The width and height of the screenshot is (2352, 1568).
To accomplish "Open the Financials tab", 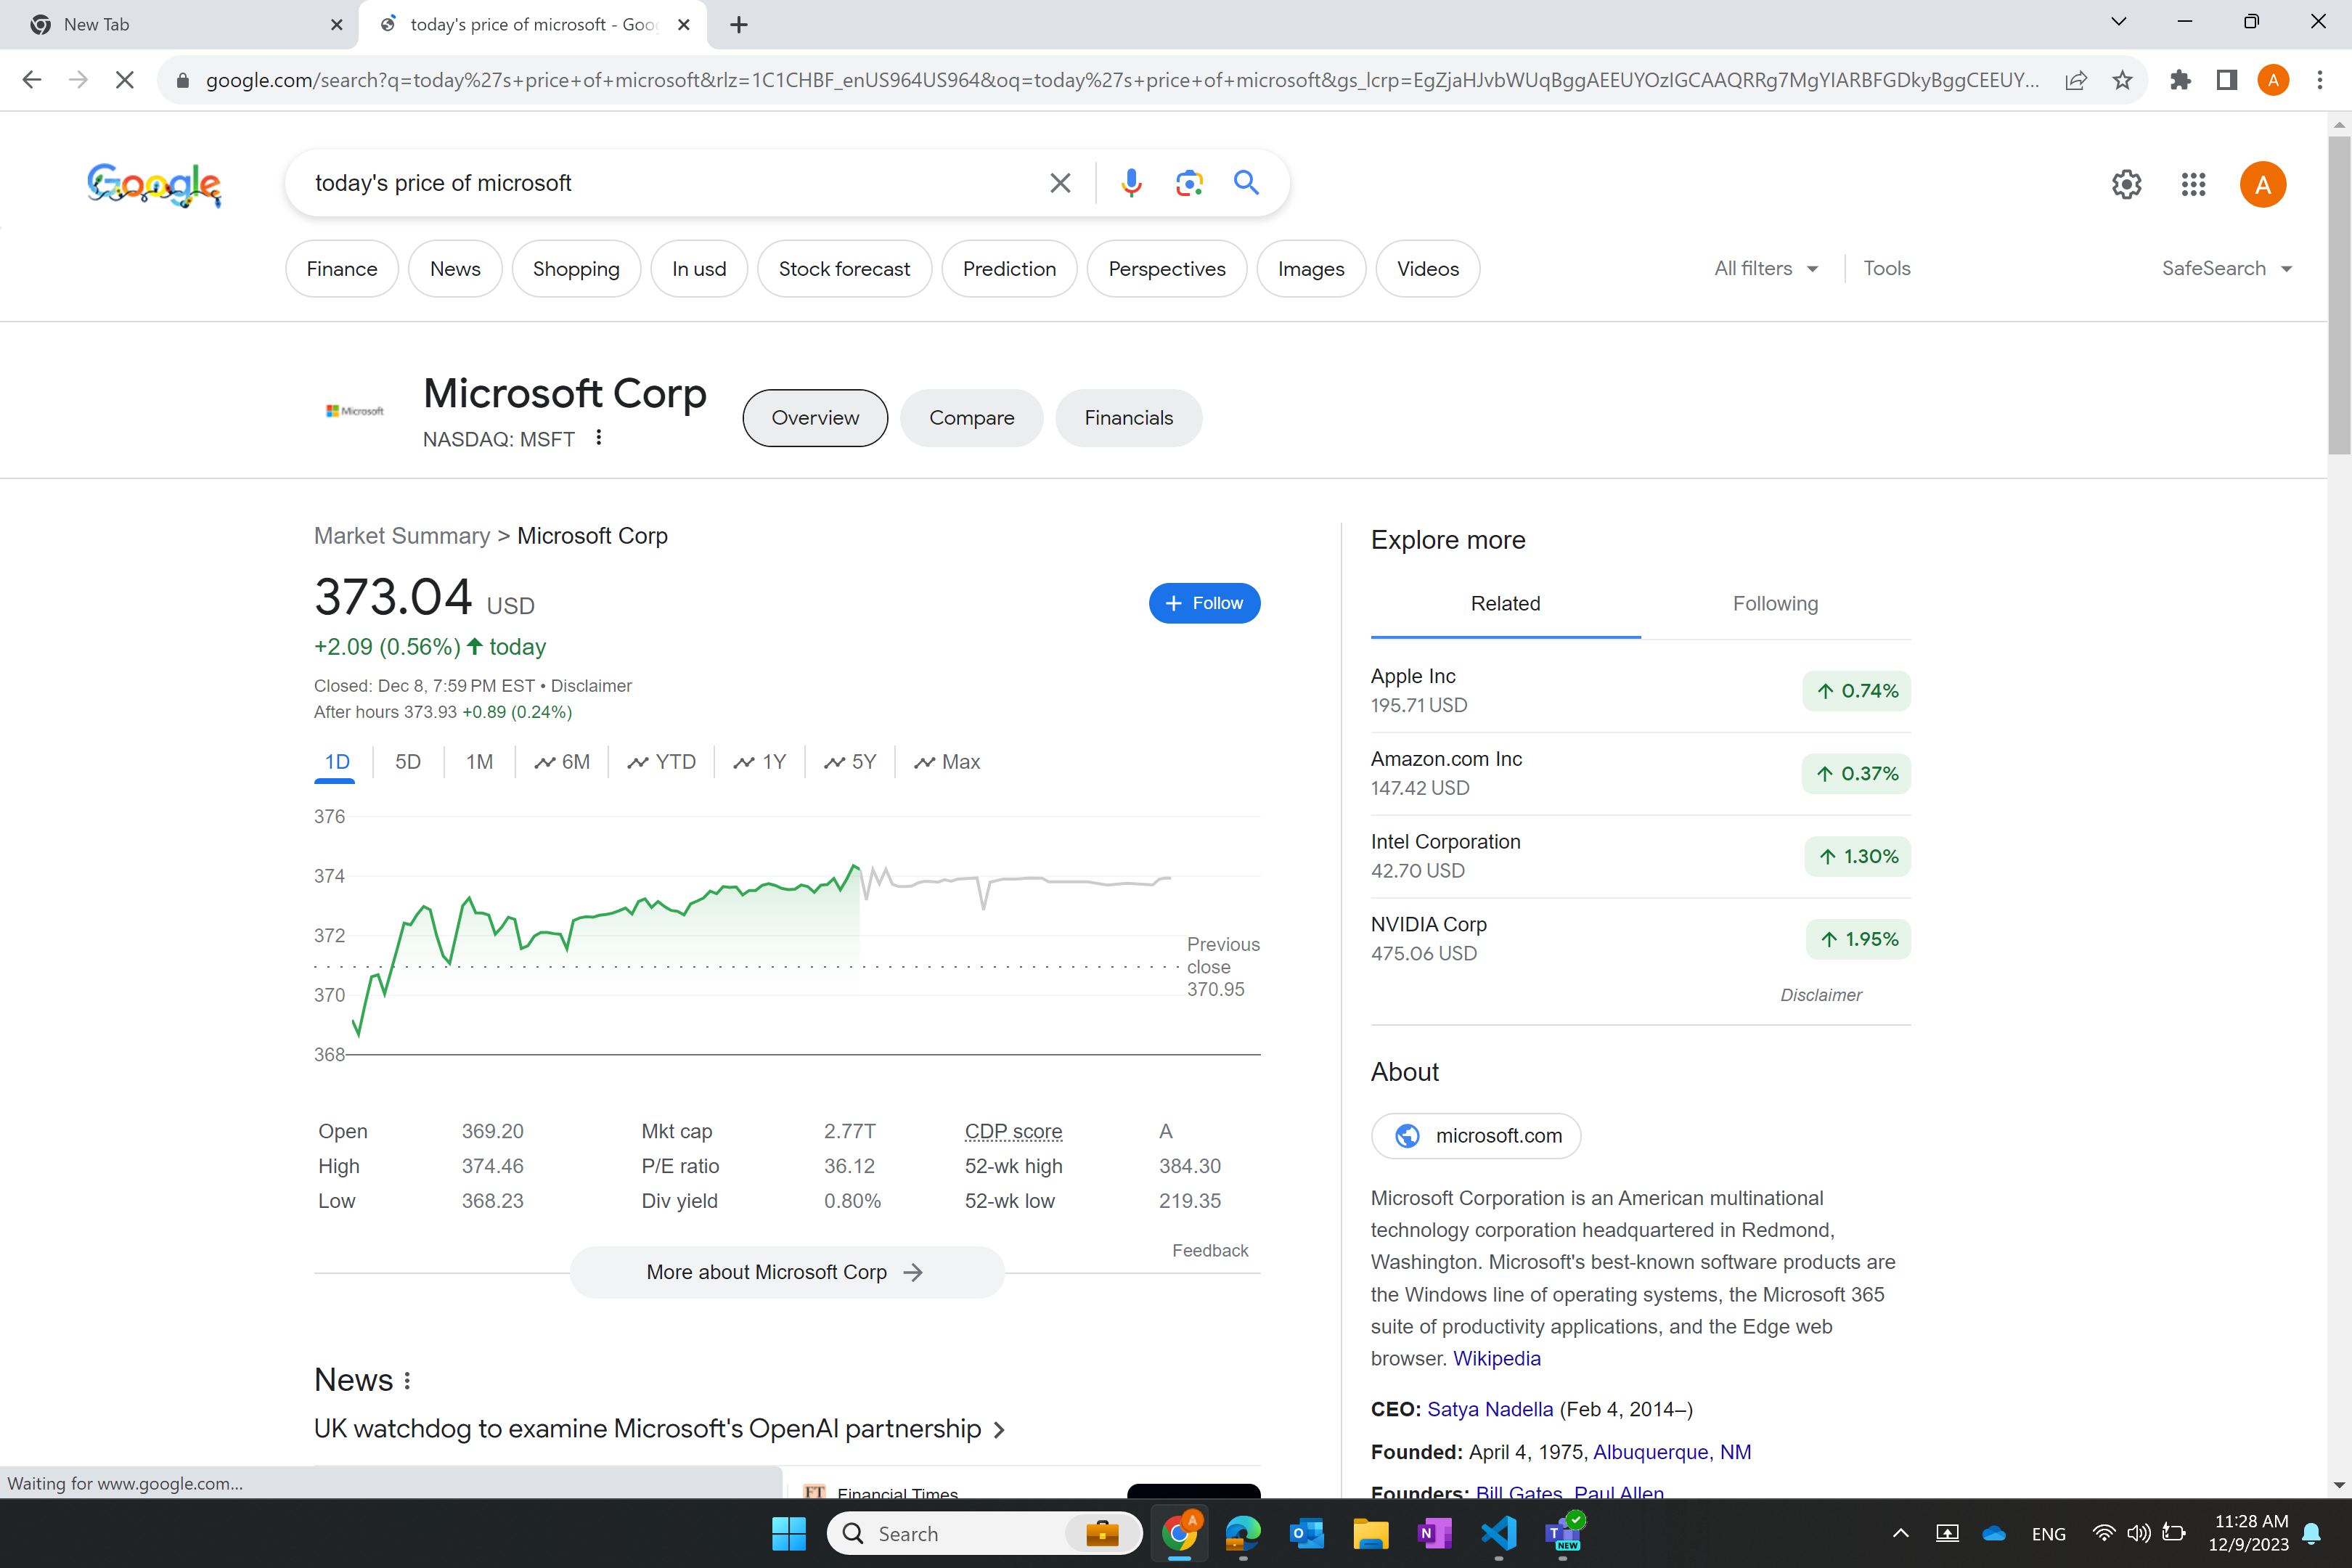I will pyautogui.click(x=1128, y=418).
